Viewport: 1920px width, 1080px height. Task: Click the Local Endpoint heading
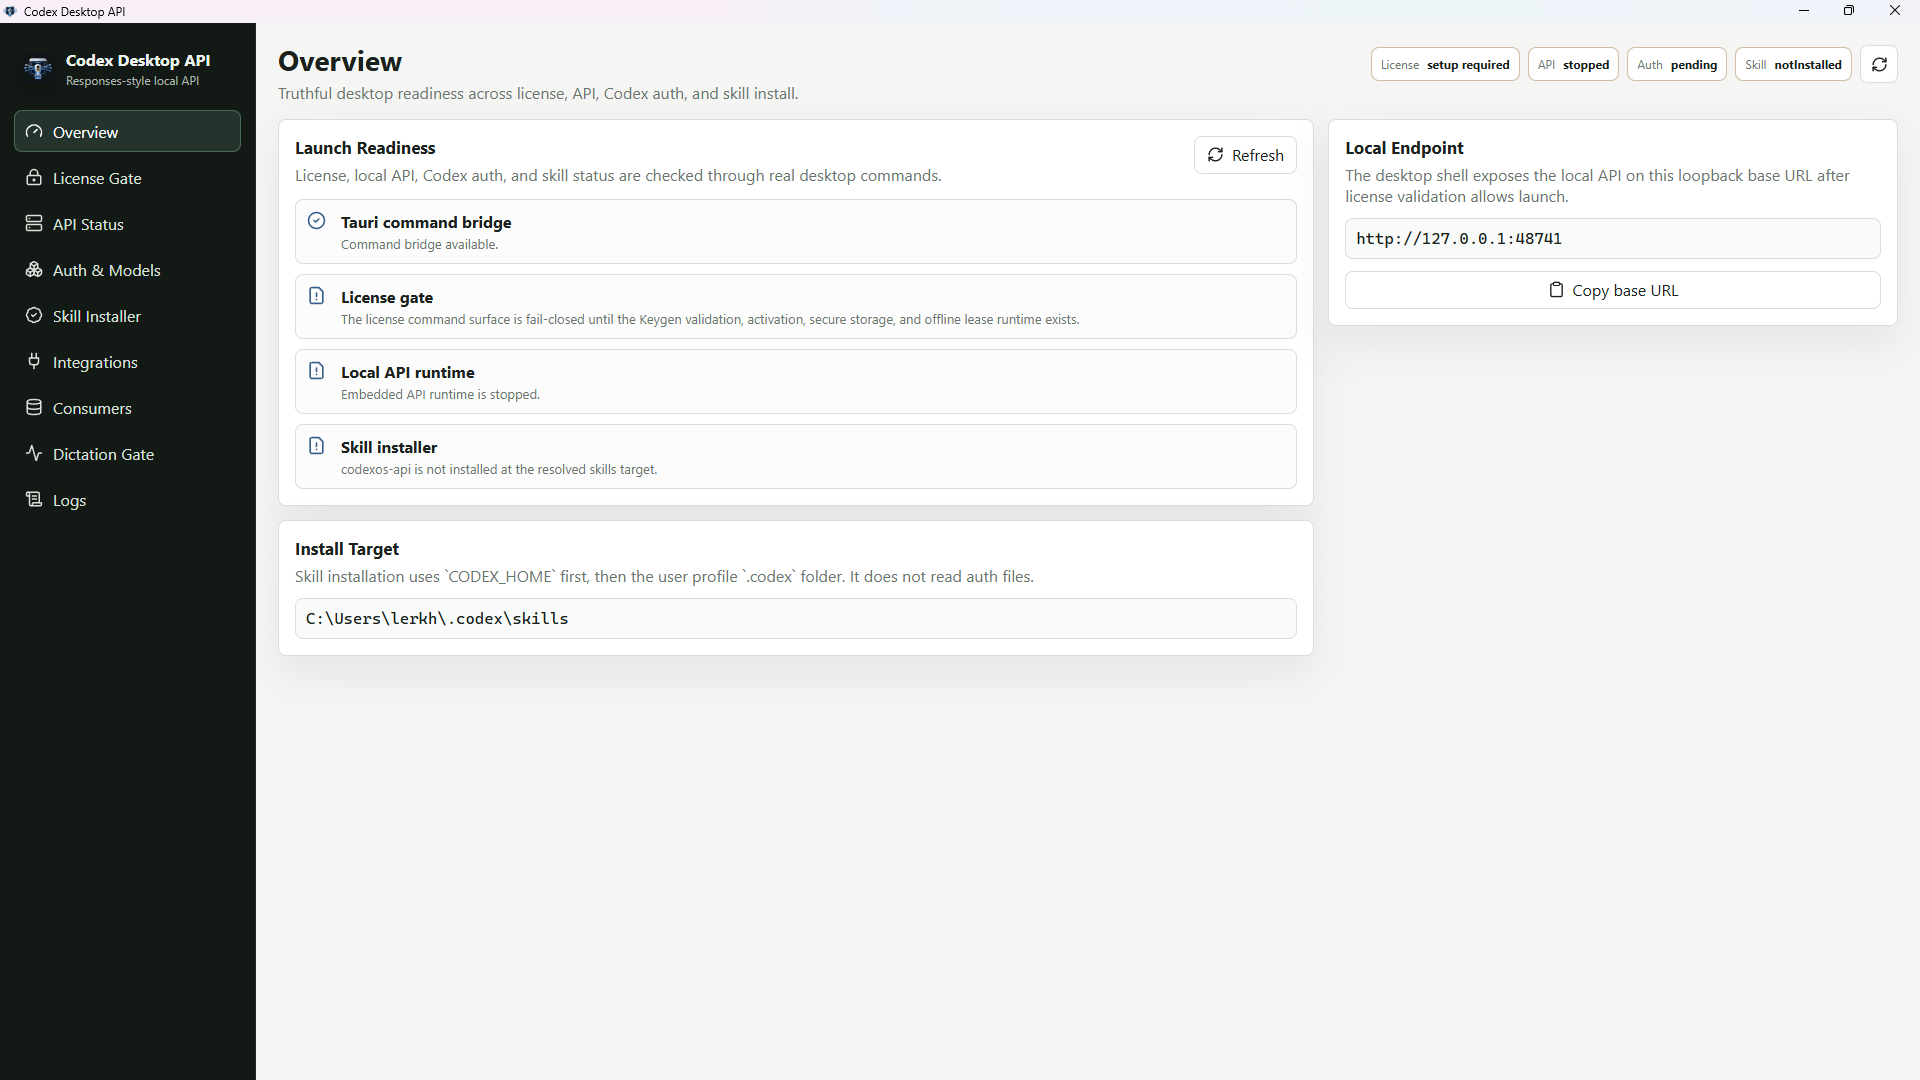[x=1404, y=148]
